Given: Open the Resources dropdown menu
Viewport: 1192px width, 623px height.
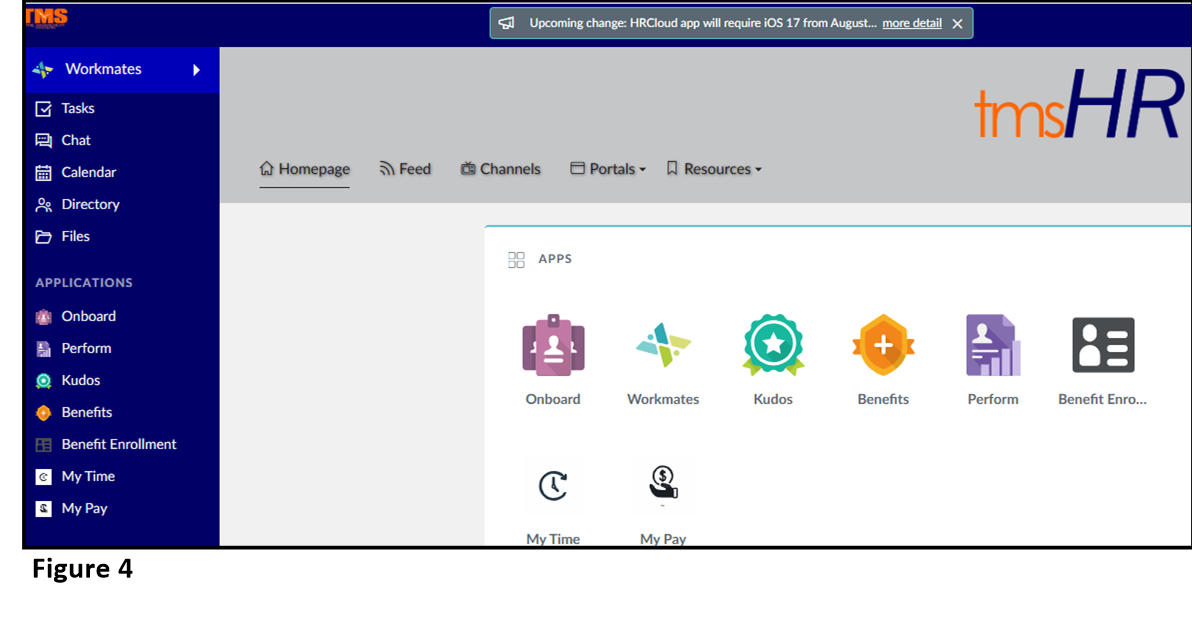Looking at the screenshot, I should pos(714,169).
